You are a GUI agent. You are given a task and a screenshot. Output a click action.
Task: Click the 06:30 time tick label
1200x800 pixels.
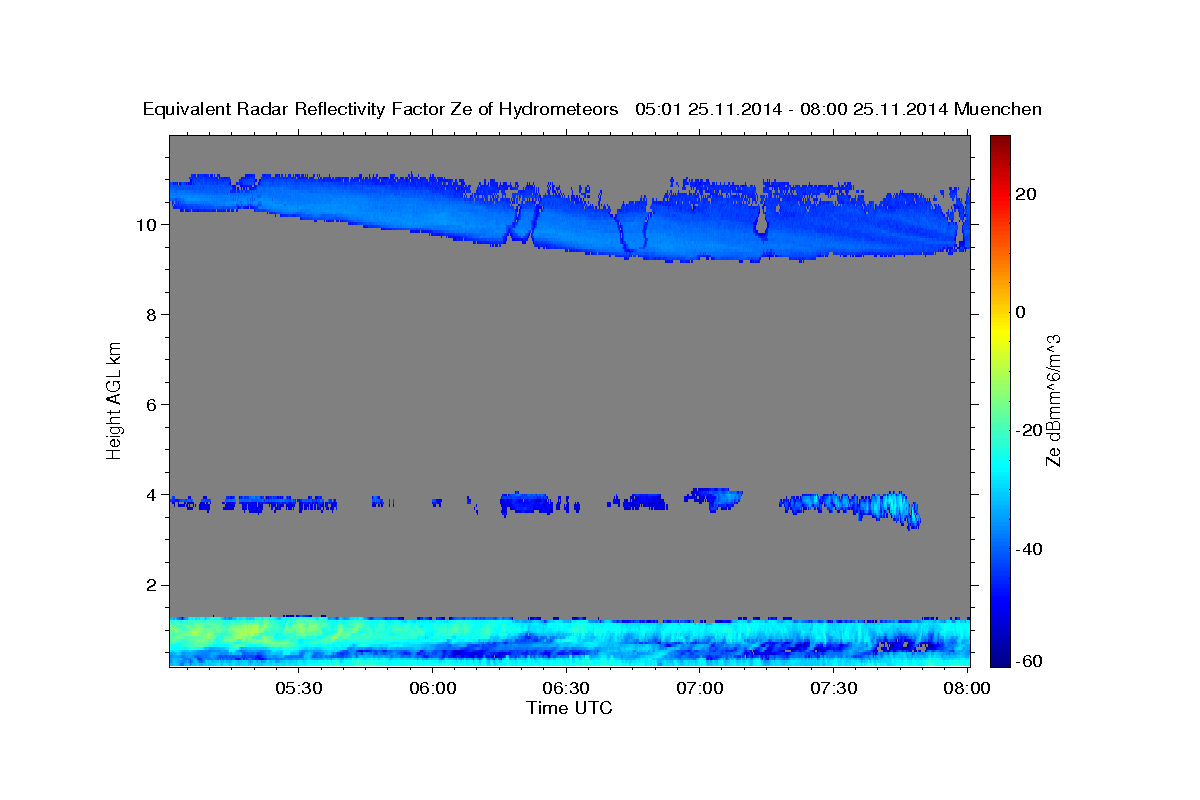click(x=565, y=689)
